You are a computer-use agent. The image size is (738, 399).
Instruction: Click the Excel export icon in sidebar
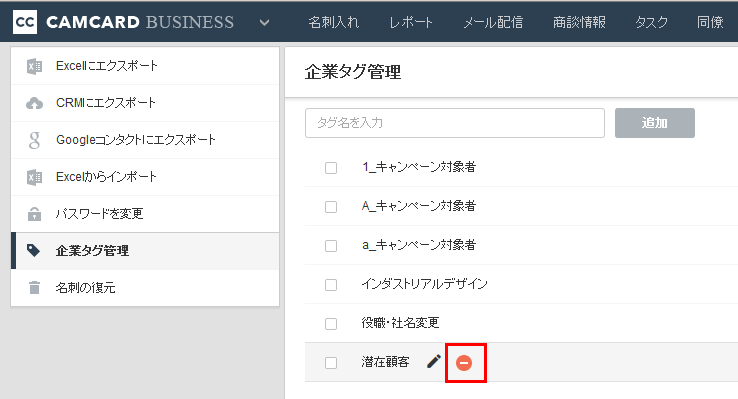(x=34, y=66)
